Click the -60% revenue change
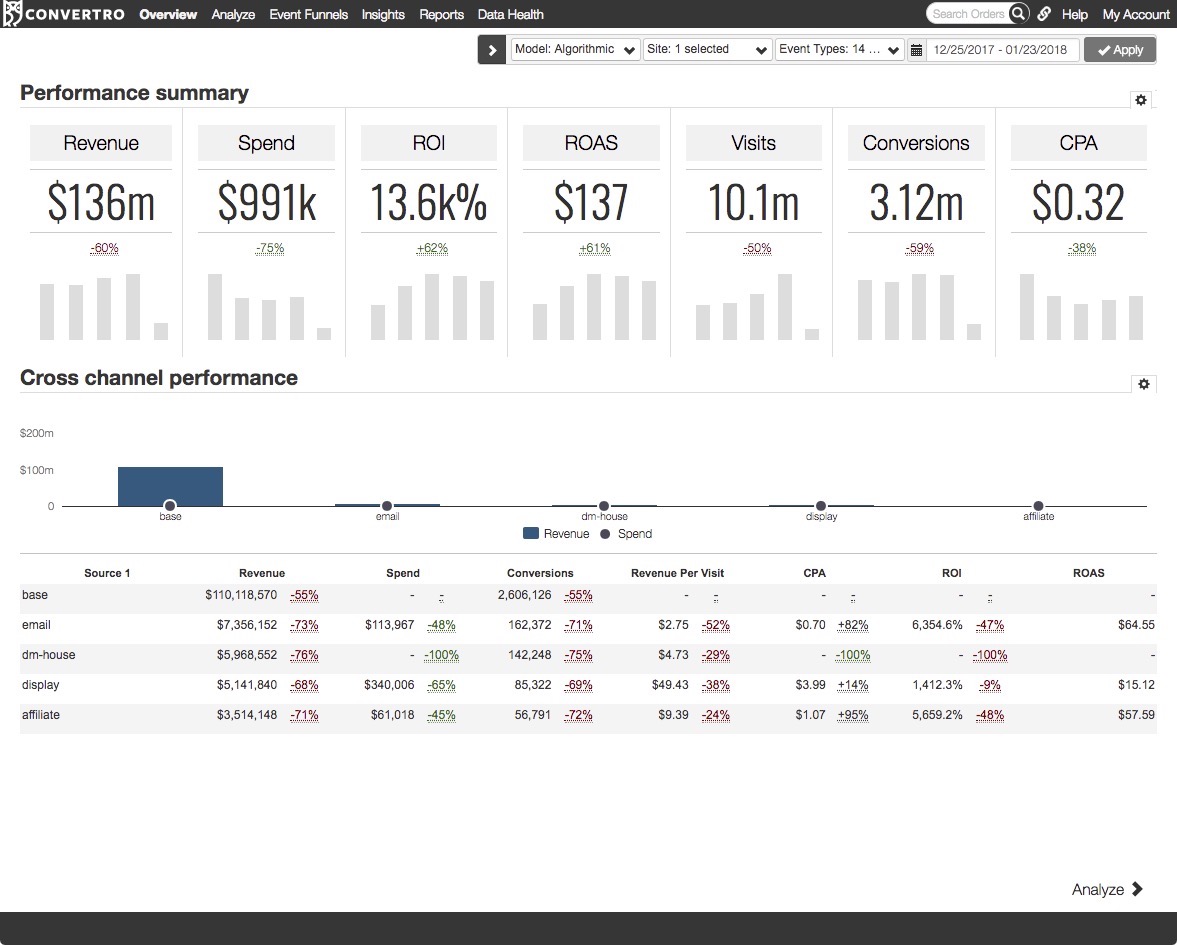This screenshot has height=945, width=1177. pos(104,248)
